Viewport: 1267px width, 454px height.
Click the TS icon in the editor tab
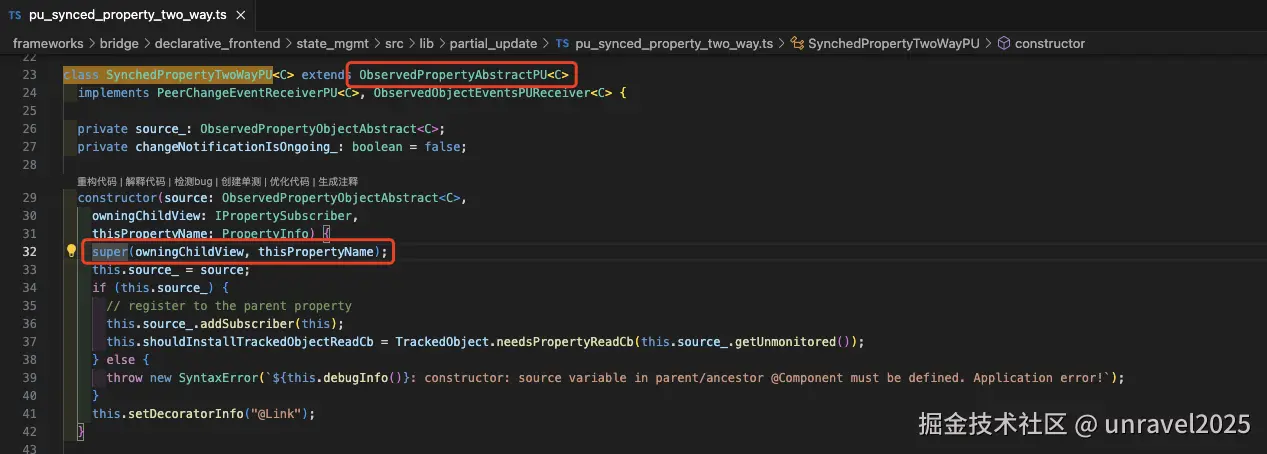[x=15, y=15]
